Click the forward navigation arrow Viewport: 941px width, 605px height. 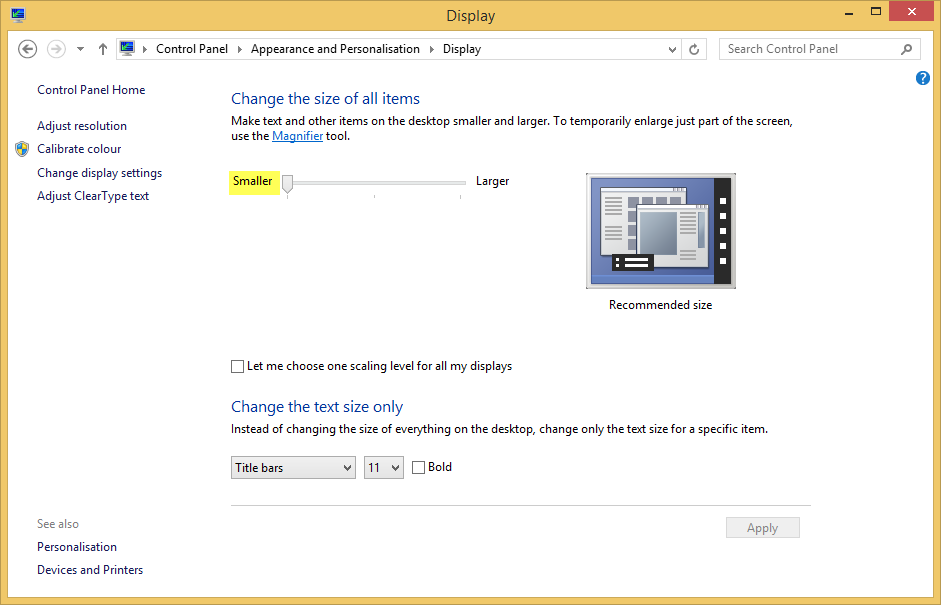click(x=56, y=48)
